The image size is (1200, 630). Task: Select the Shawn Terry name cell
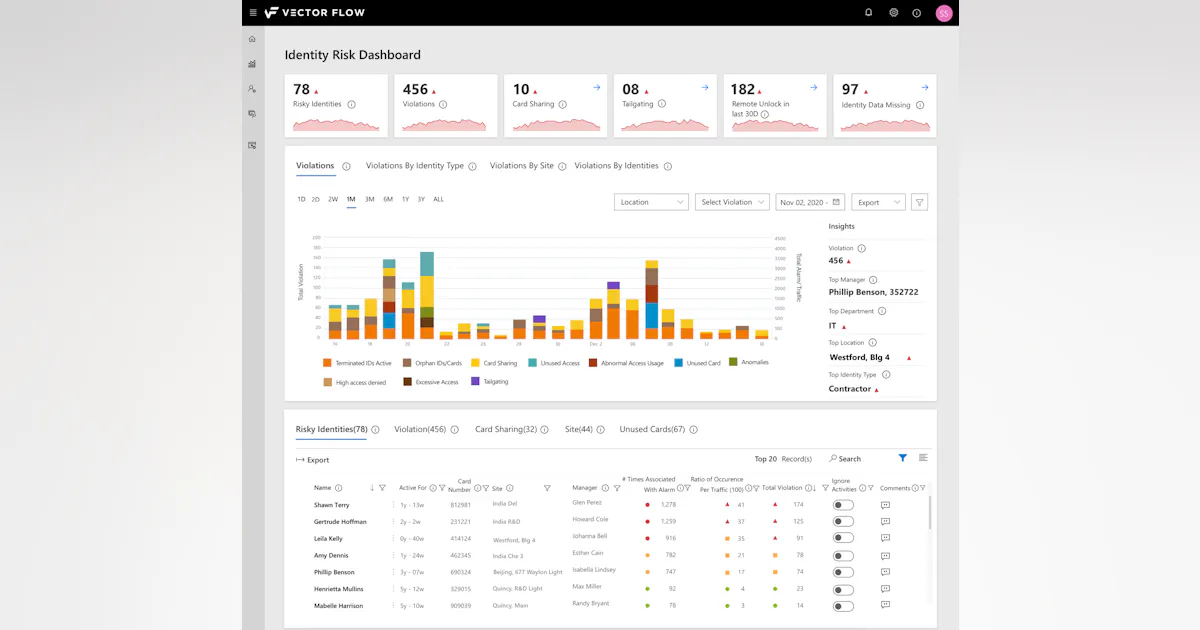tap(331, 505)
